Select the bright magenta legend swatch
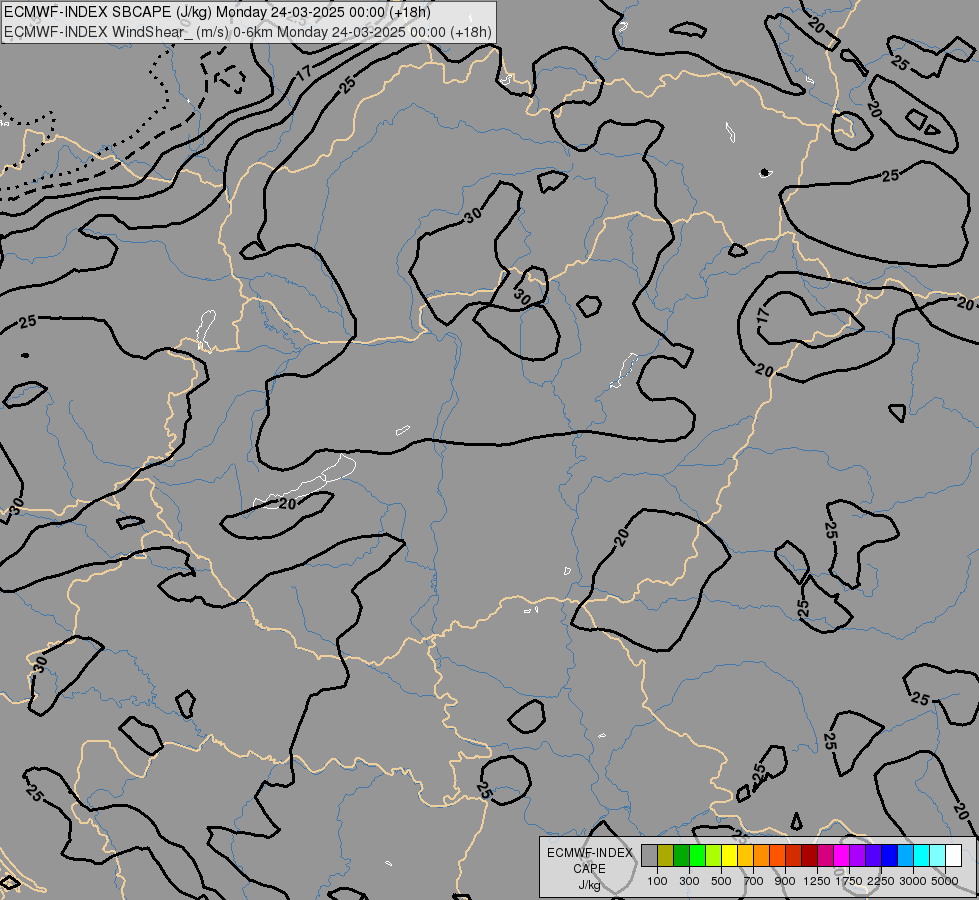The height and width of the screenshot is (900, 979). 841,855
